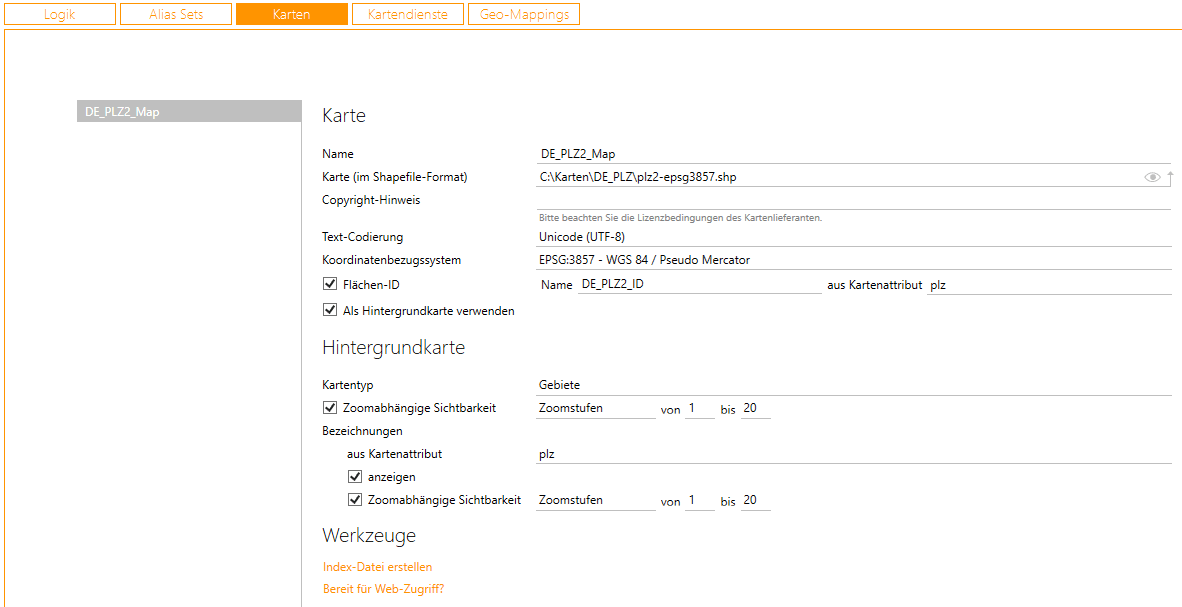The height and width of the screenshot is (607, 1182).
Task: Focus the Copyright-Hinweis text field
Action: (852, 200)
